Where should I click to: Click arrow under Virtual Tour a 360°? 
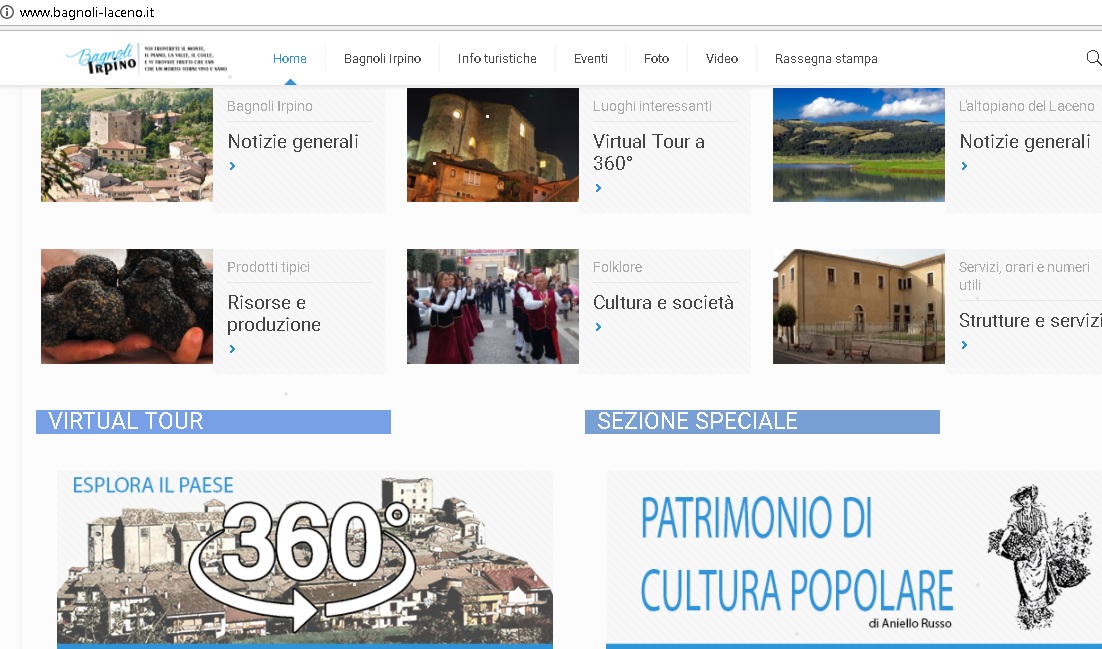pyautogui.click(x=599, y=188)
